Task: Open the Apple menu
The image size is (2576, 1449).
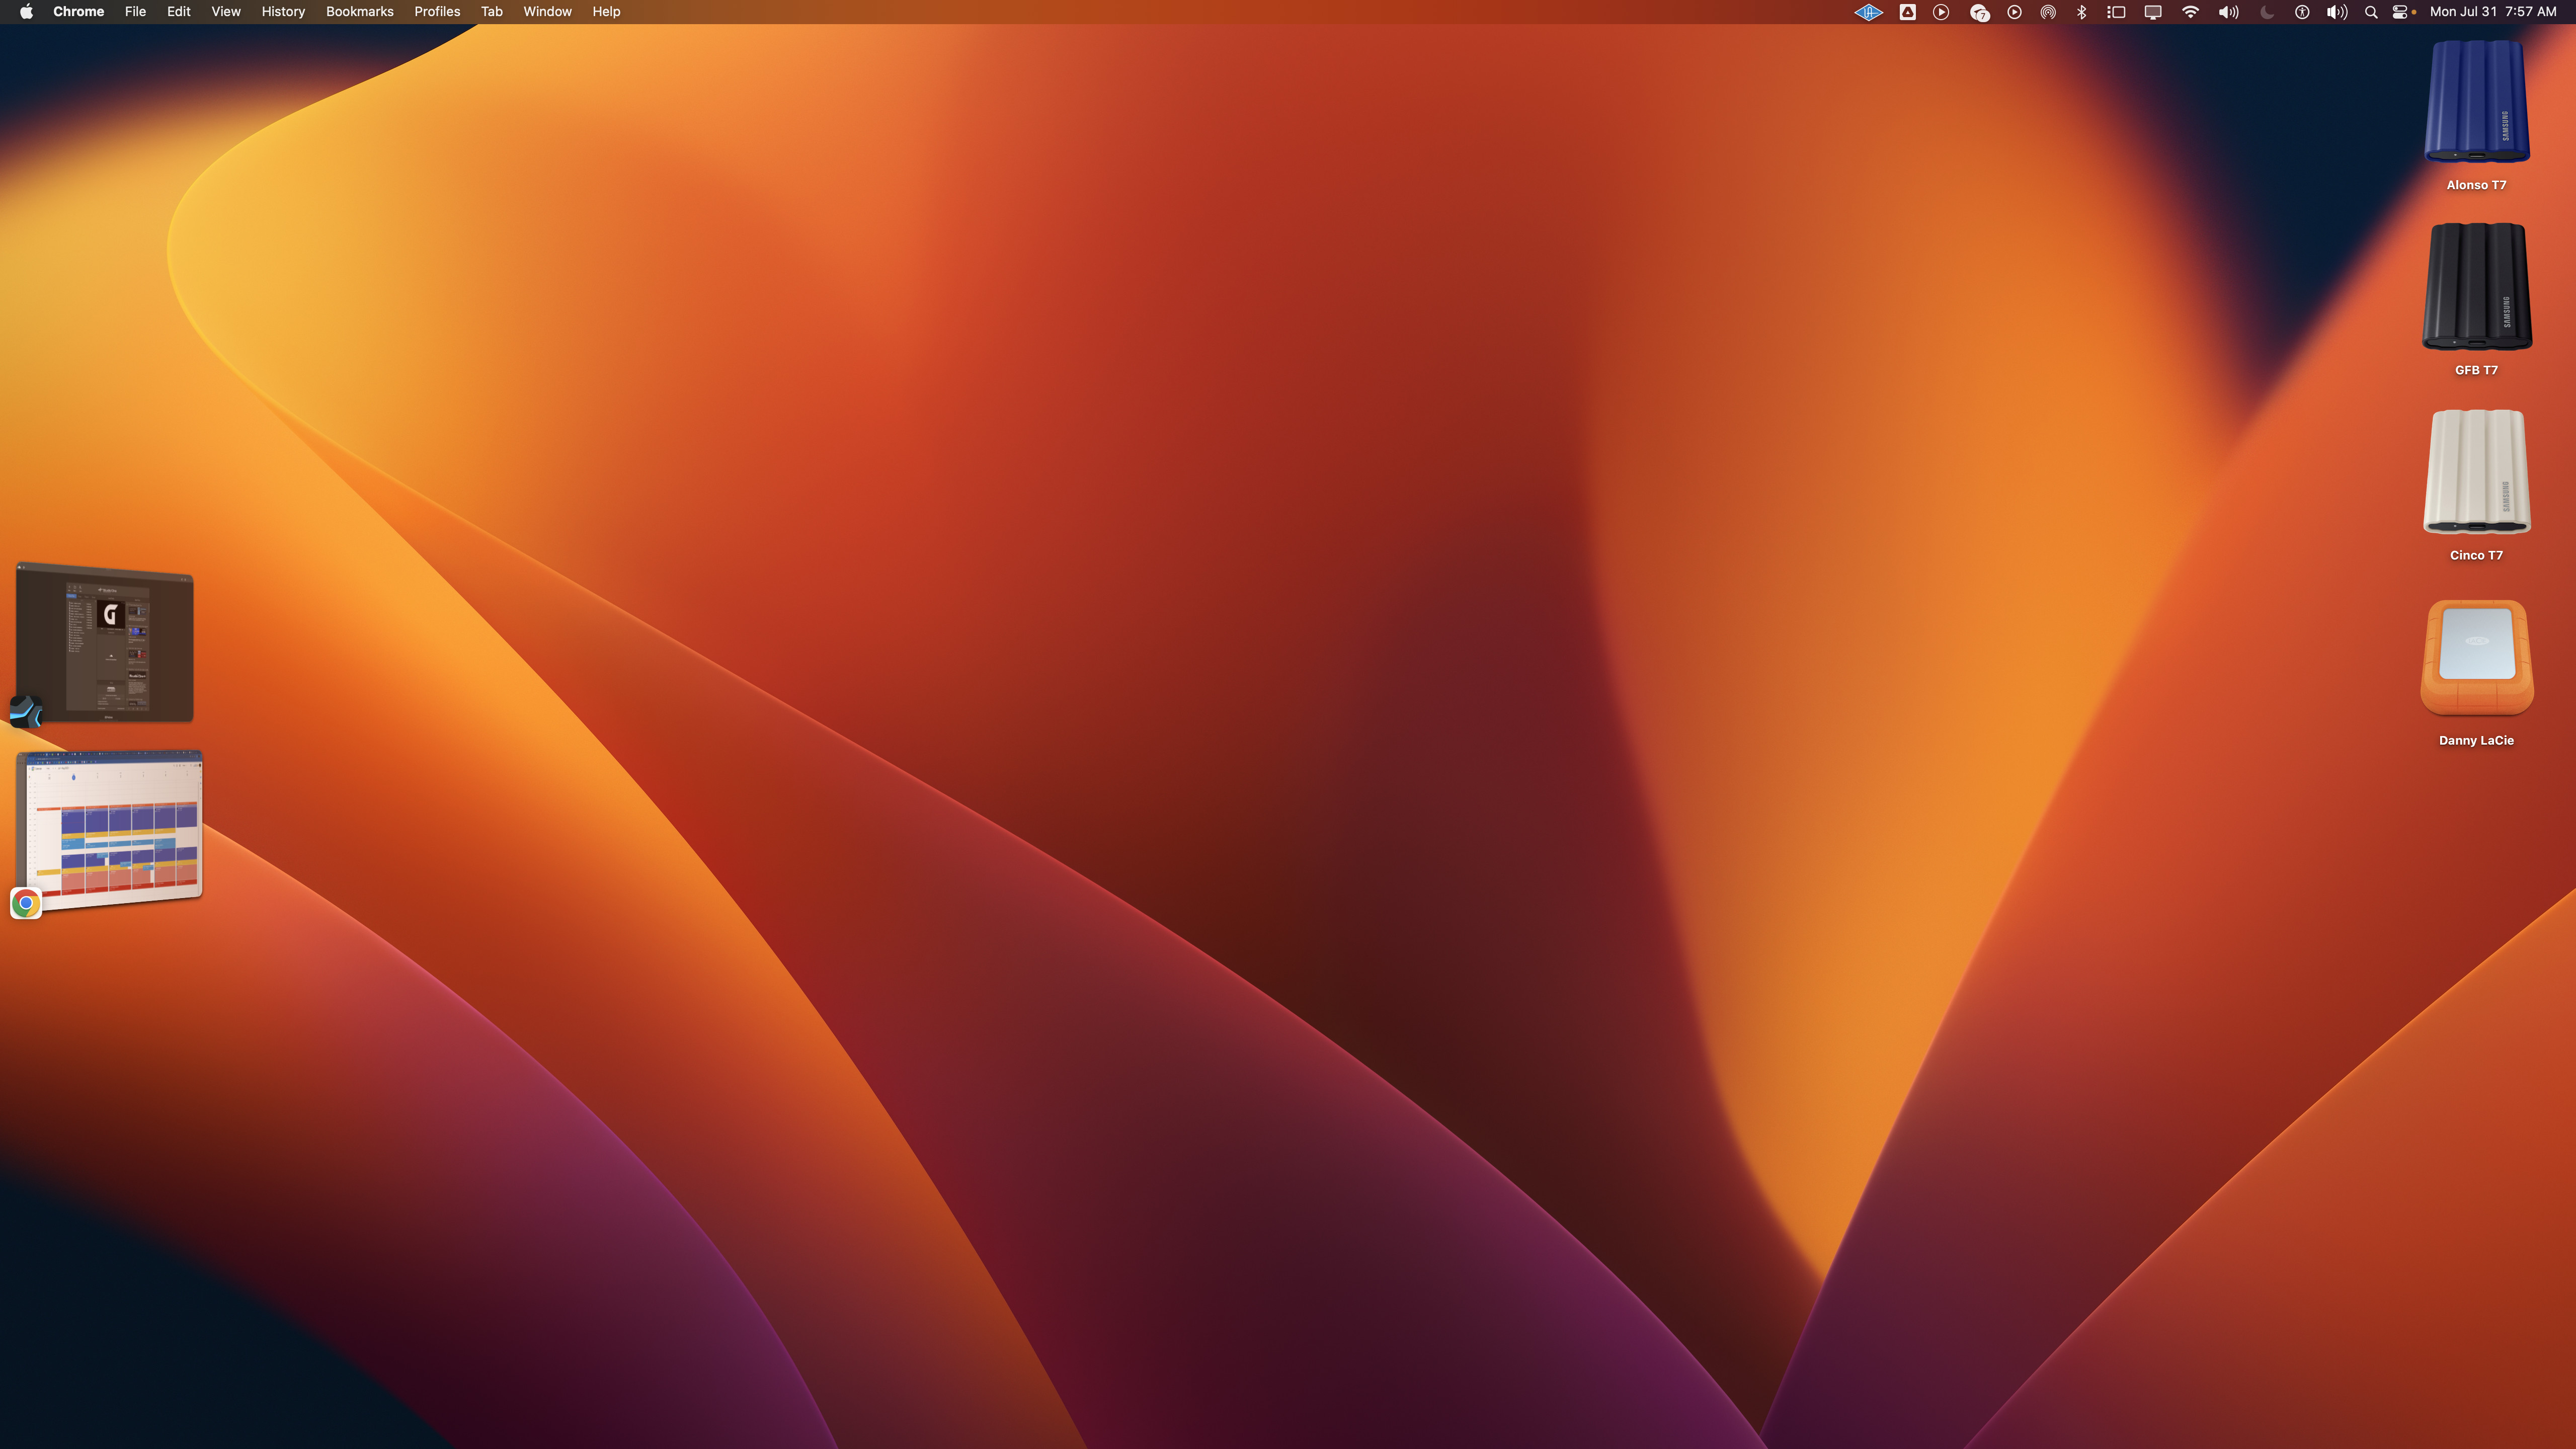Action: [26, 12]
